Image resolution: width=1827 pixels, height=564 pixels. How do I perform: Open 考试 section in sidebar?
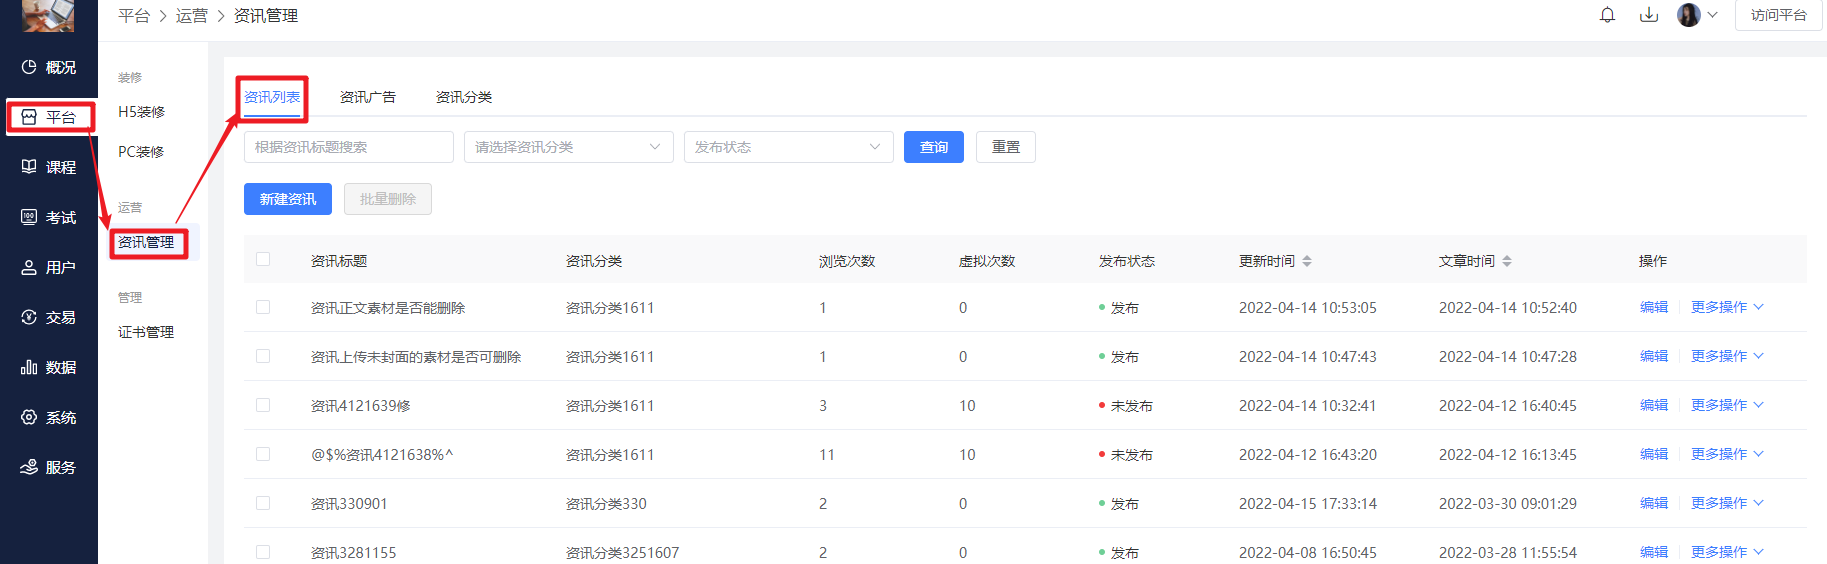click(x=49, y=217)
